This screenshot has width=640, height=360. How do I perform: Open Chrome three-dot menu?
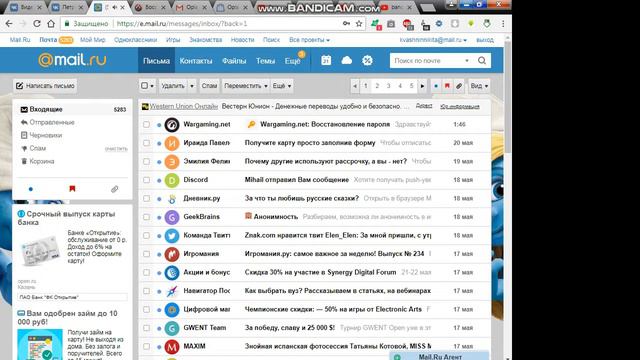[x=503, y=24]
